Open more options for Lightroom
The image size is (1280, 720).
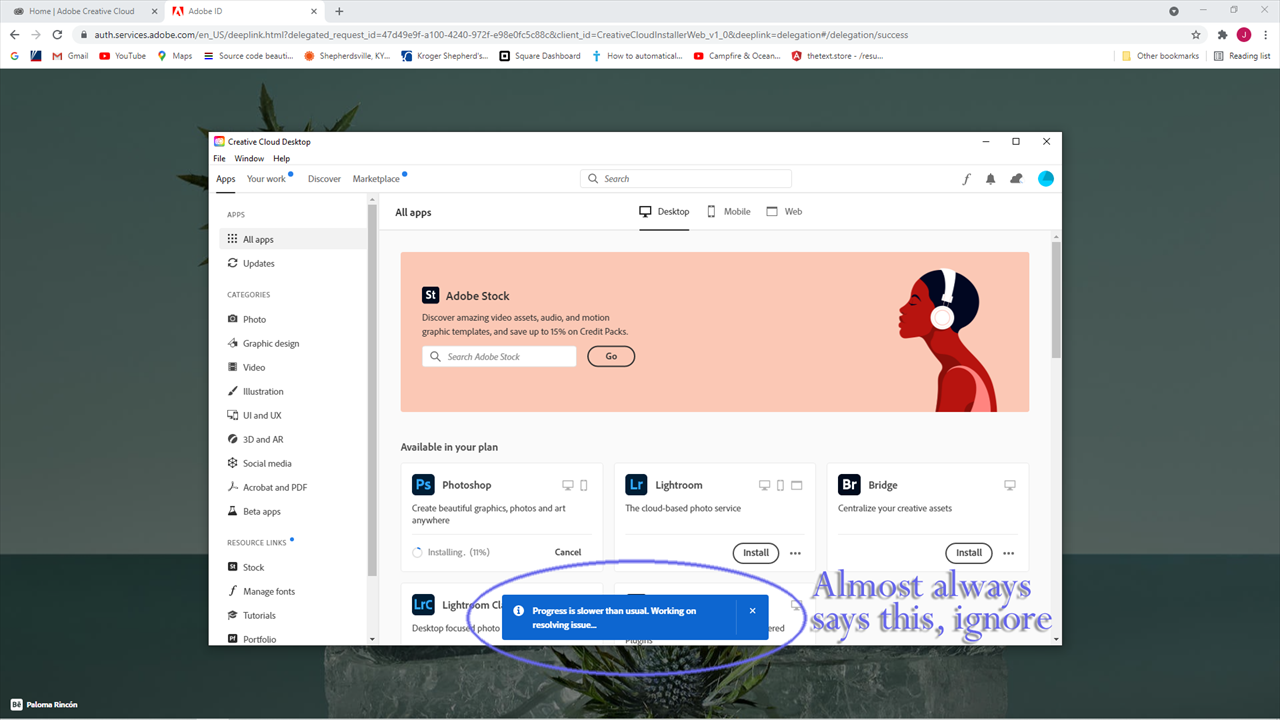point(795,553)
